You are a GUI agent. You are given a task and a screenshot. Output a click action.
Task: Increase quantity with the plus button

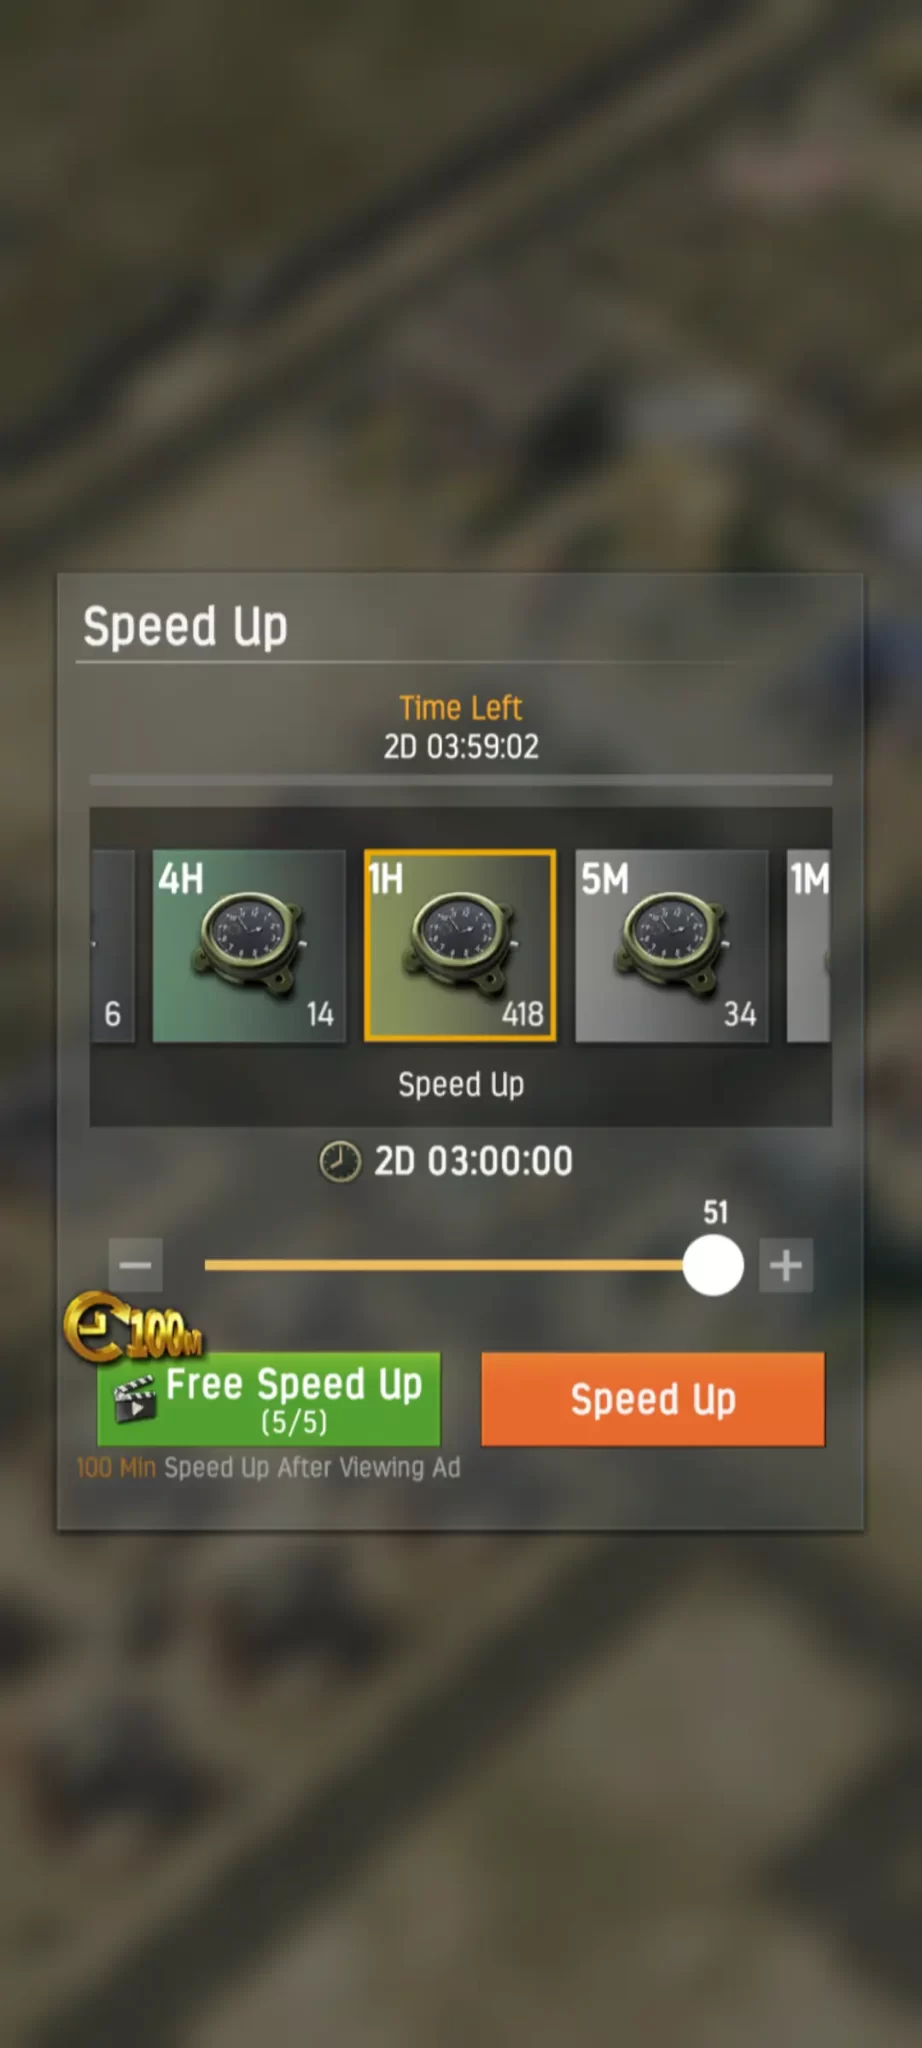(x=786, y=1265)
